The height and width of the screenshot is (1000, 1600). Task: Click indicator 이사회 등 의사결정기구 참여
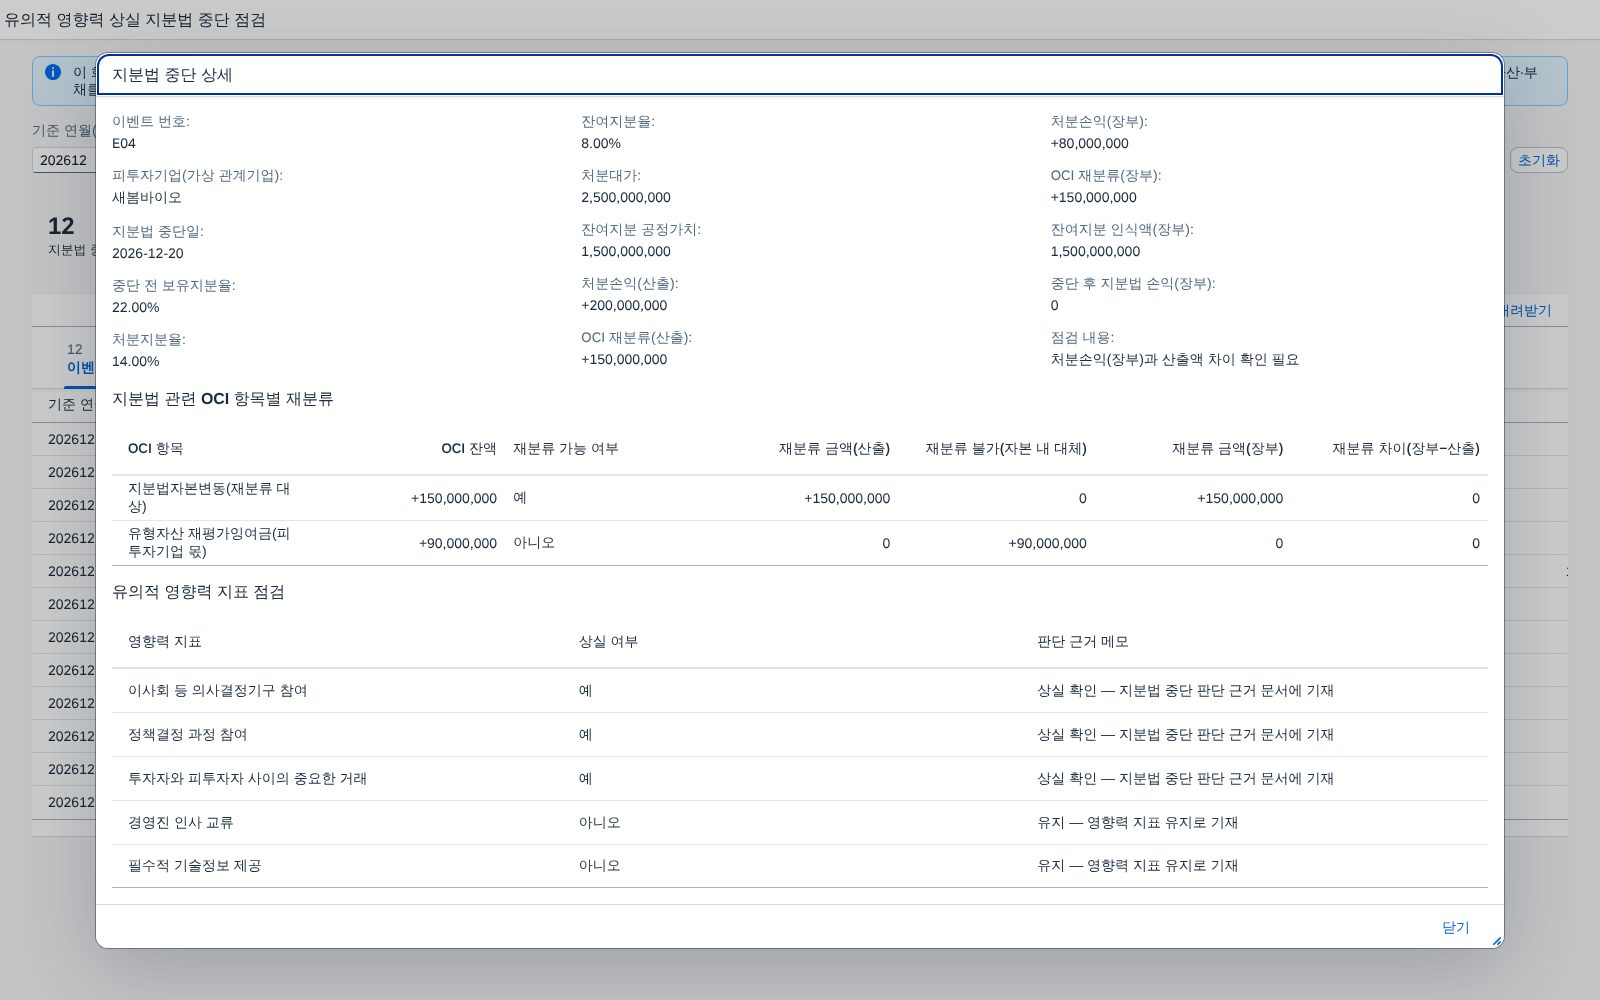click(217, 690)
